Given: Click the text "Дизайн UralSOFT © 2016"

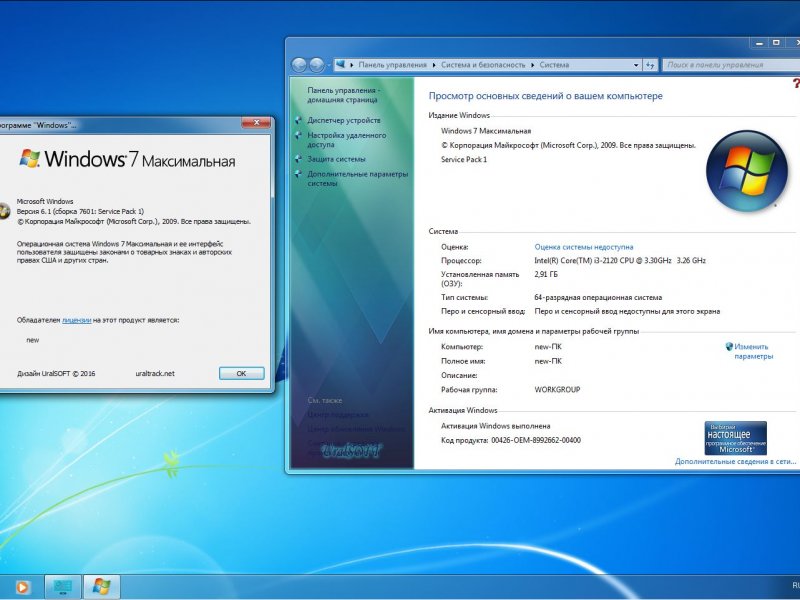Looking at the screenshot, I should [56, 373].
